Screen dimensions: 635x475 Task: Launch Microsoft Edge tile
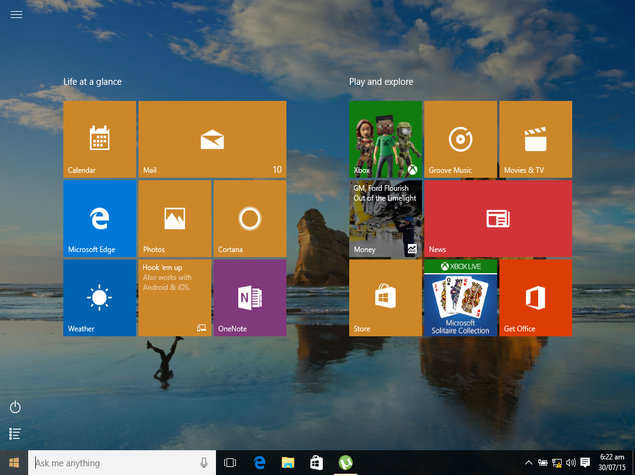point(100,219)
